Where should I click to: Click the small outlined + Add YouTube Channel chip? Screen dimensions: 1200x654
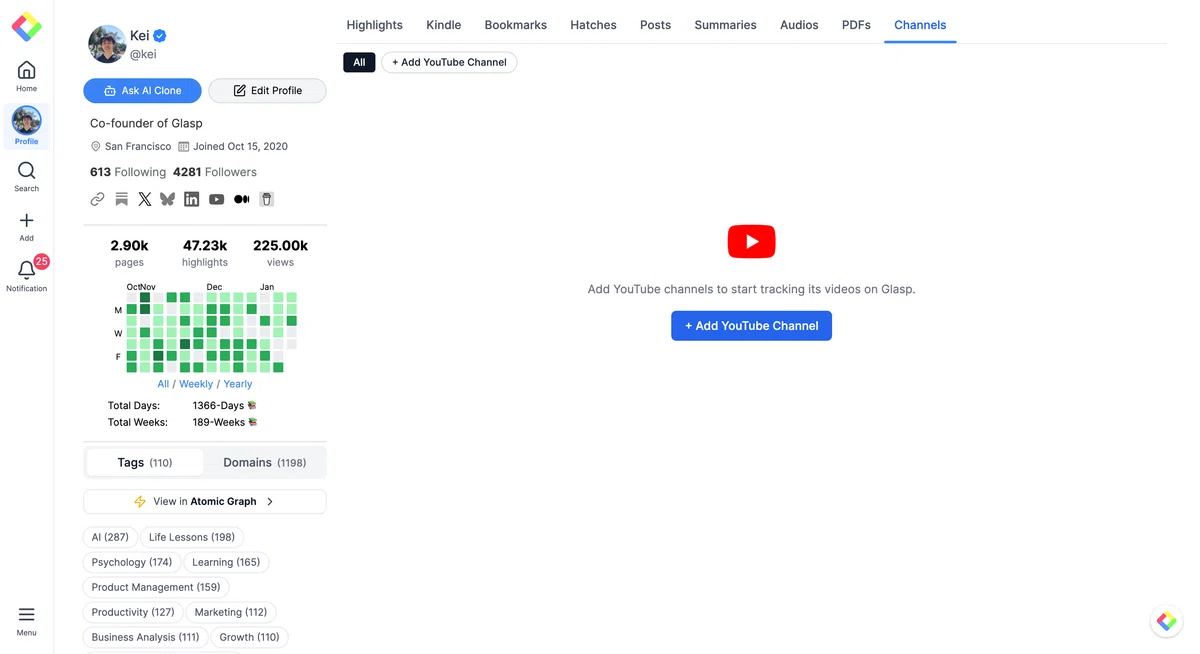click(449, 62)
